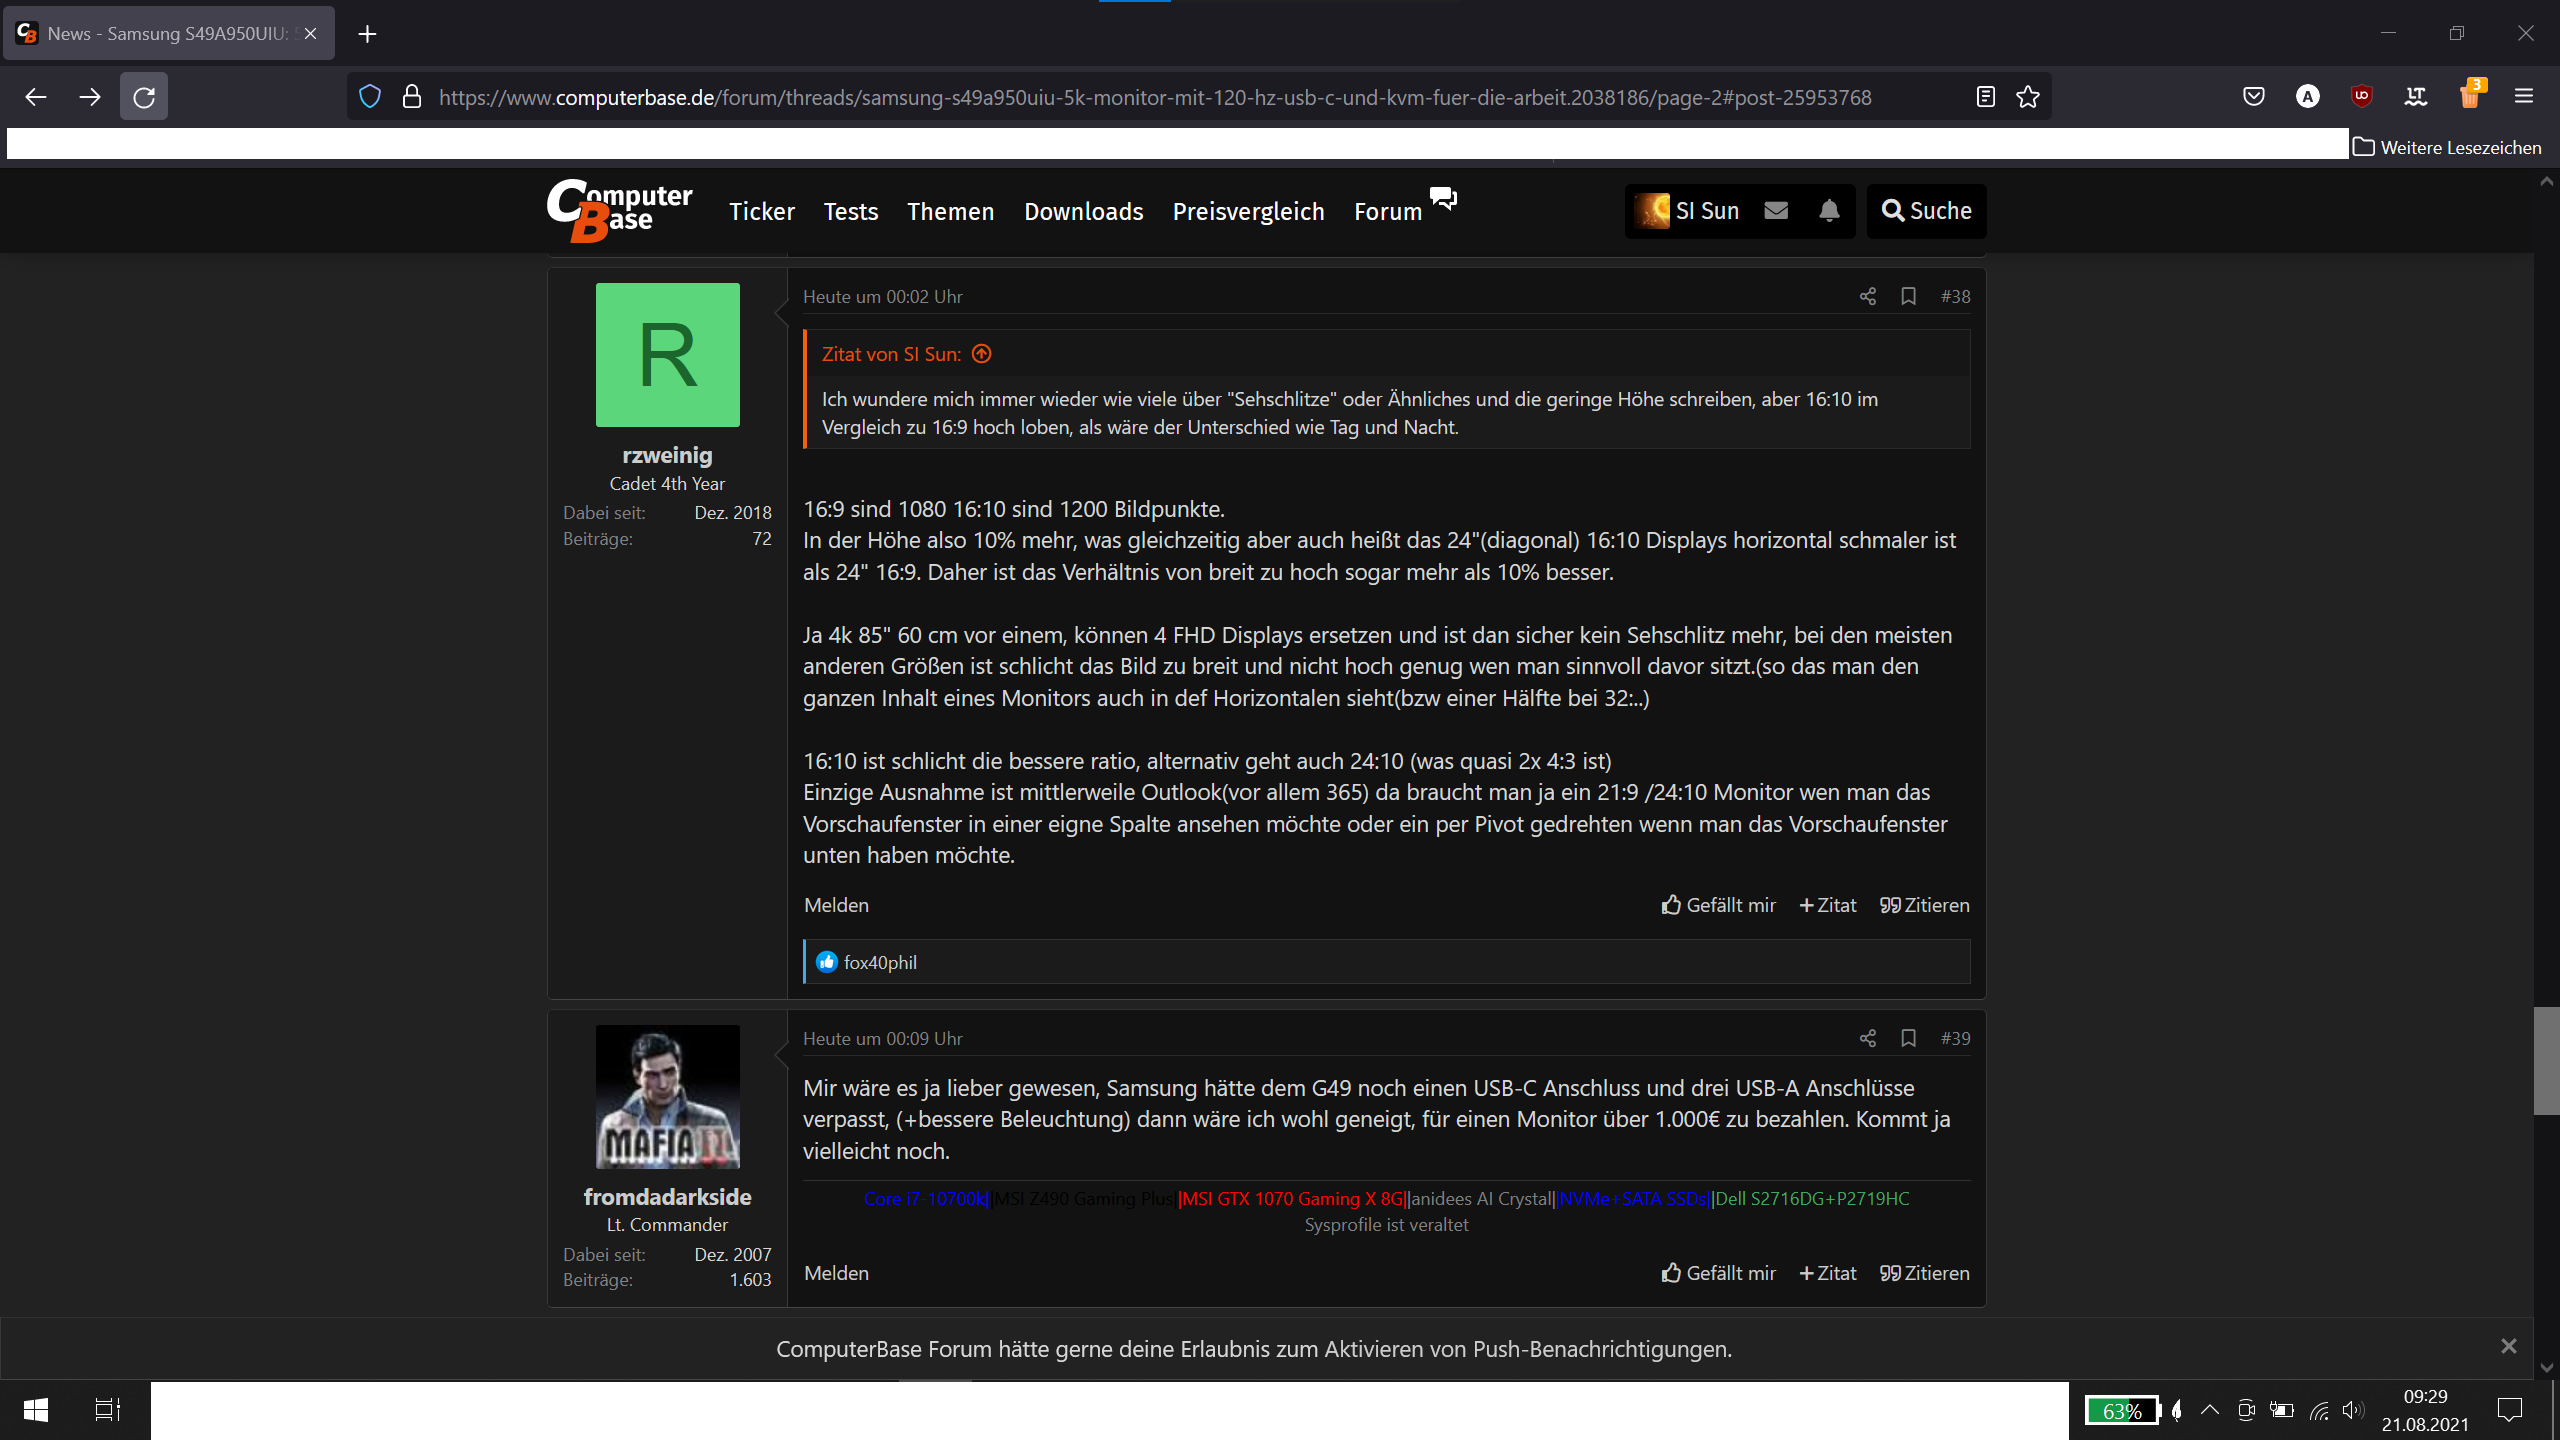The width and height of the screenshot is (2560, 1440).
Task: Go to the Downloads section
Action: click(1083, 211)
